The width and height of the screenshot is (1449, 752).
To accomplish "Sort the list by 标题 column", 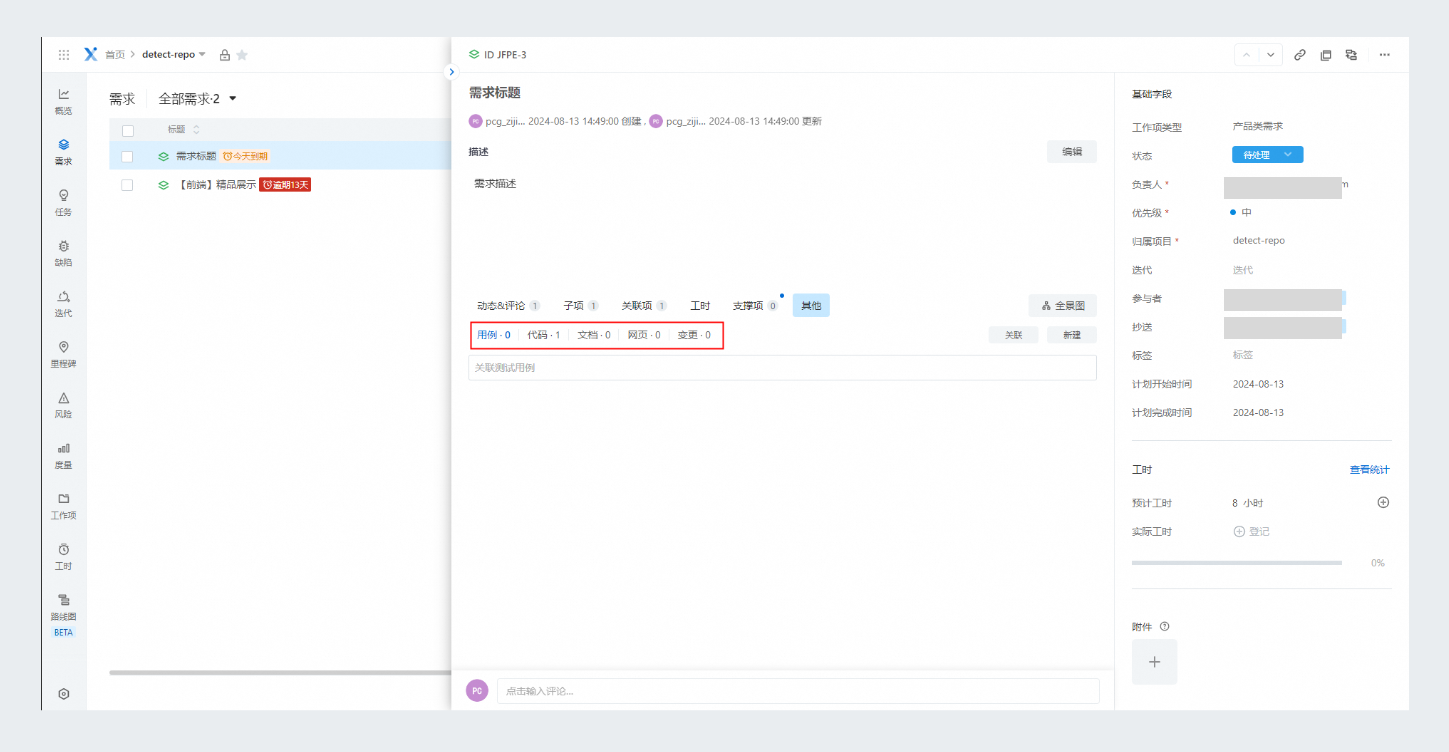I will pyautogui.click(x=183, y=130).
